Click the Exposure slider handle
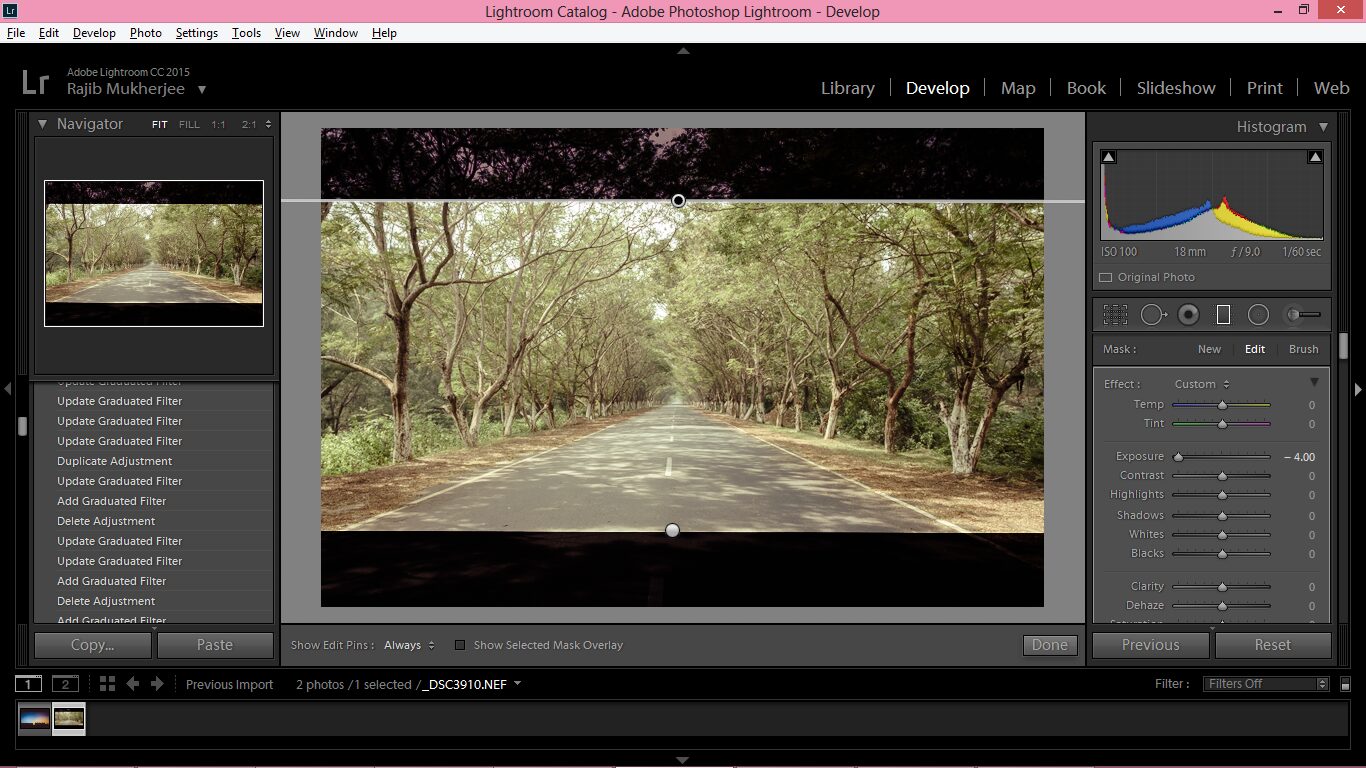This screenshot has width=1366, height=768. tap(1178, 457)
